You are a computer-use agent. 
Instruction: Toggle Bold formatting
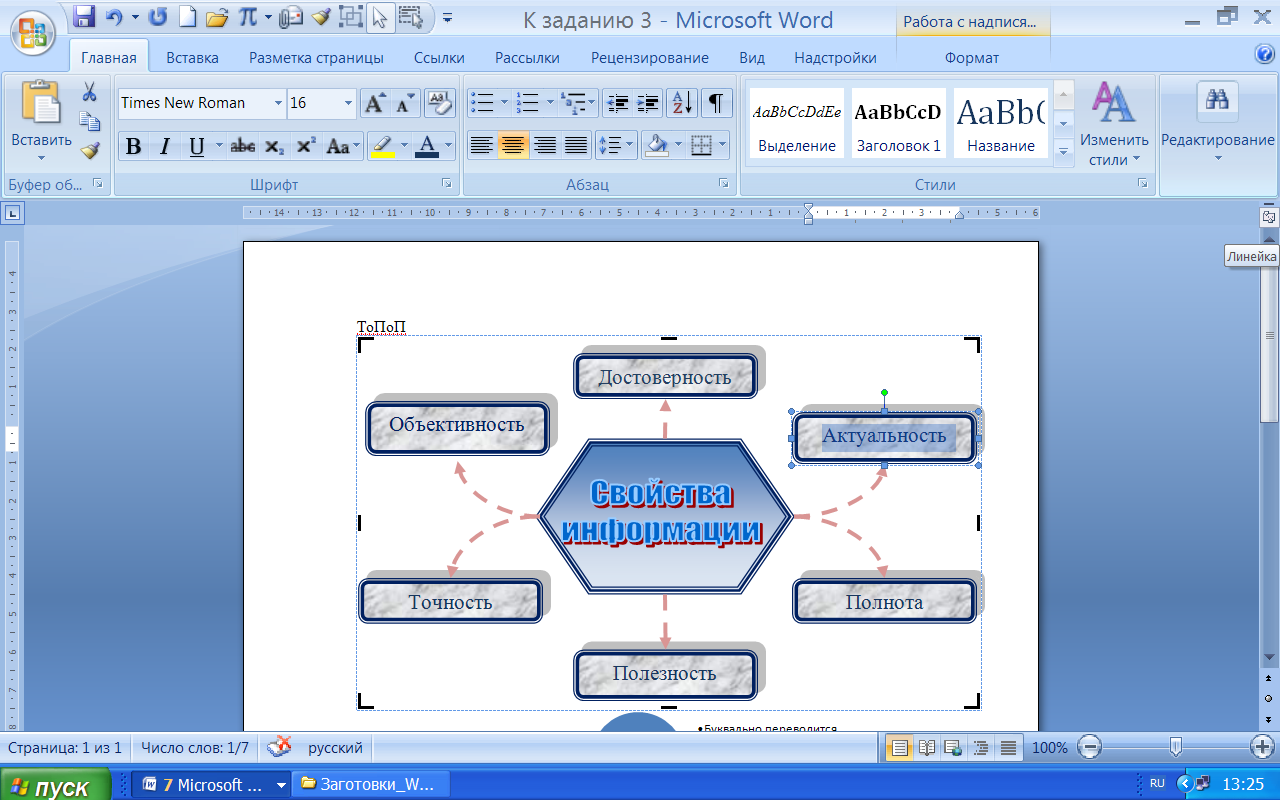point(133,147)
